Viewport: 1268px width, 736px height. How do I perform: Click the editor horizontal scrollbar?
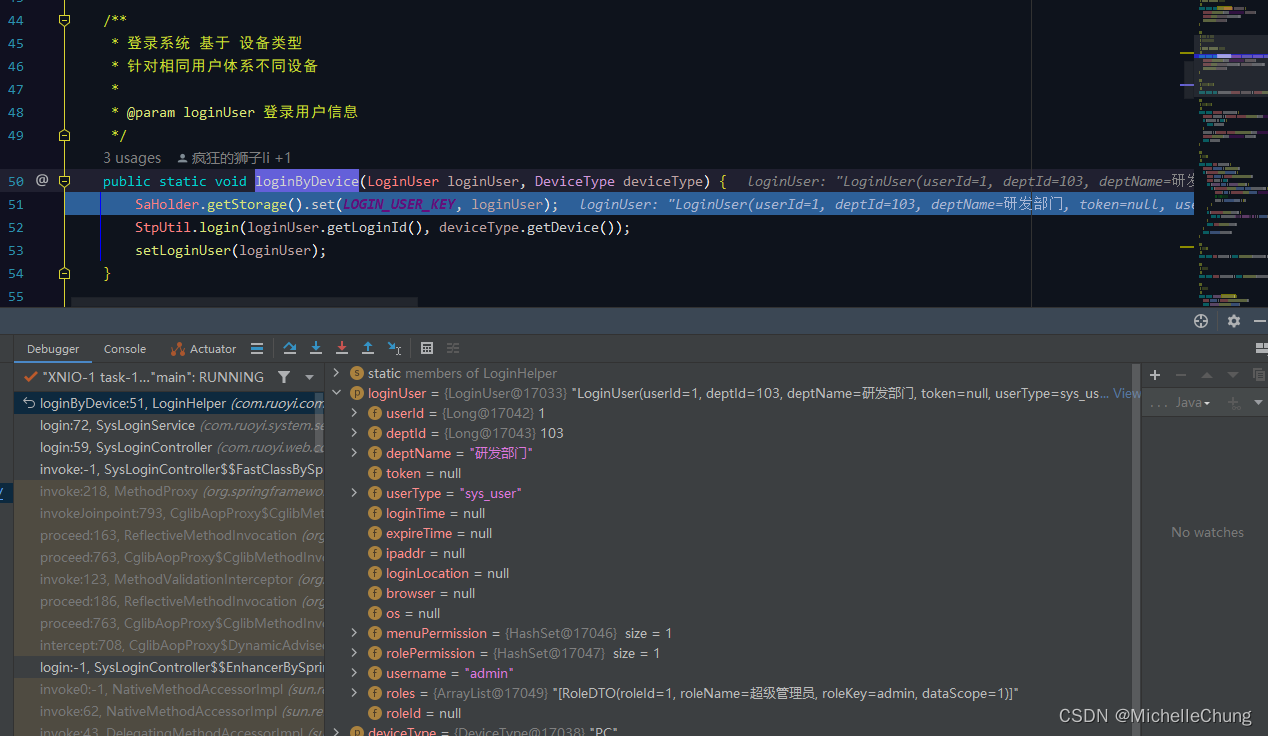pos(244,301)
